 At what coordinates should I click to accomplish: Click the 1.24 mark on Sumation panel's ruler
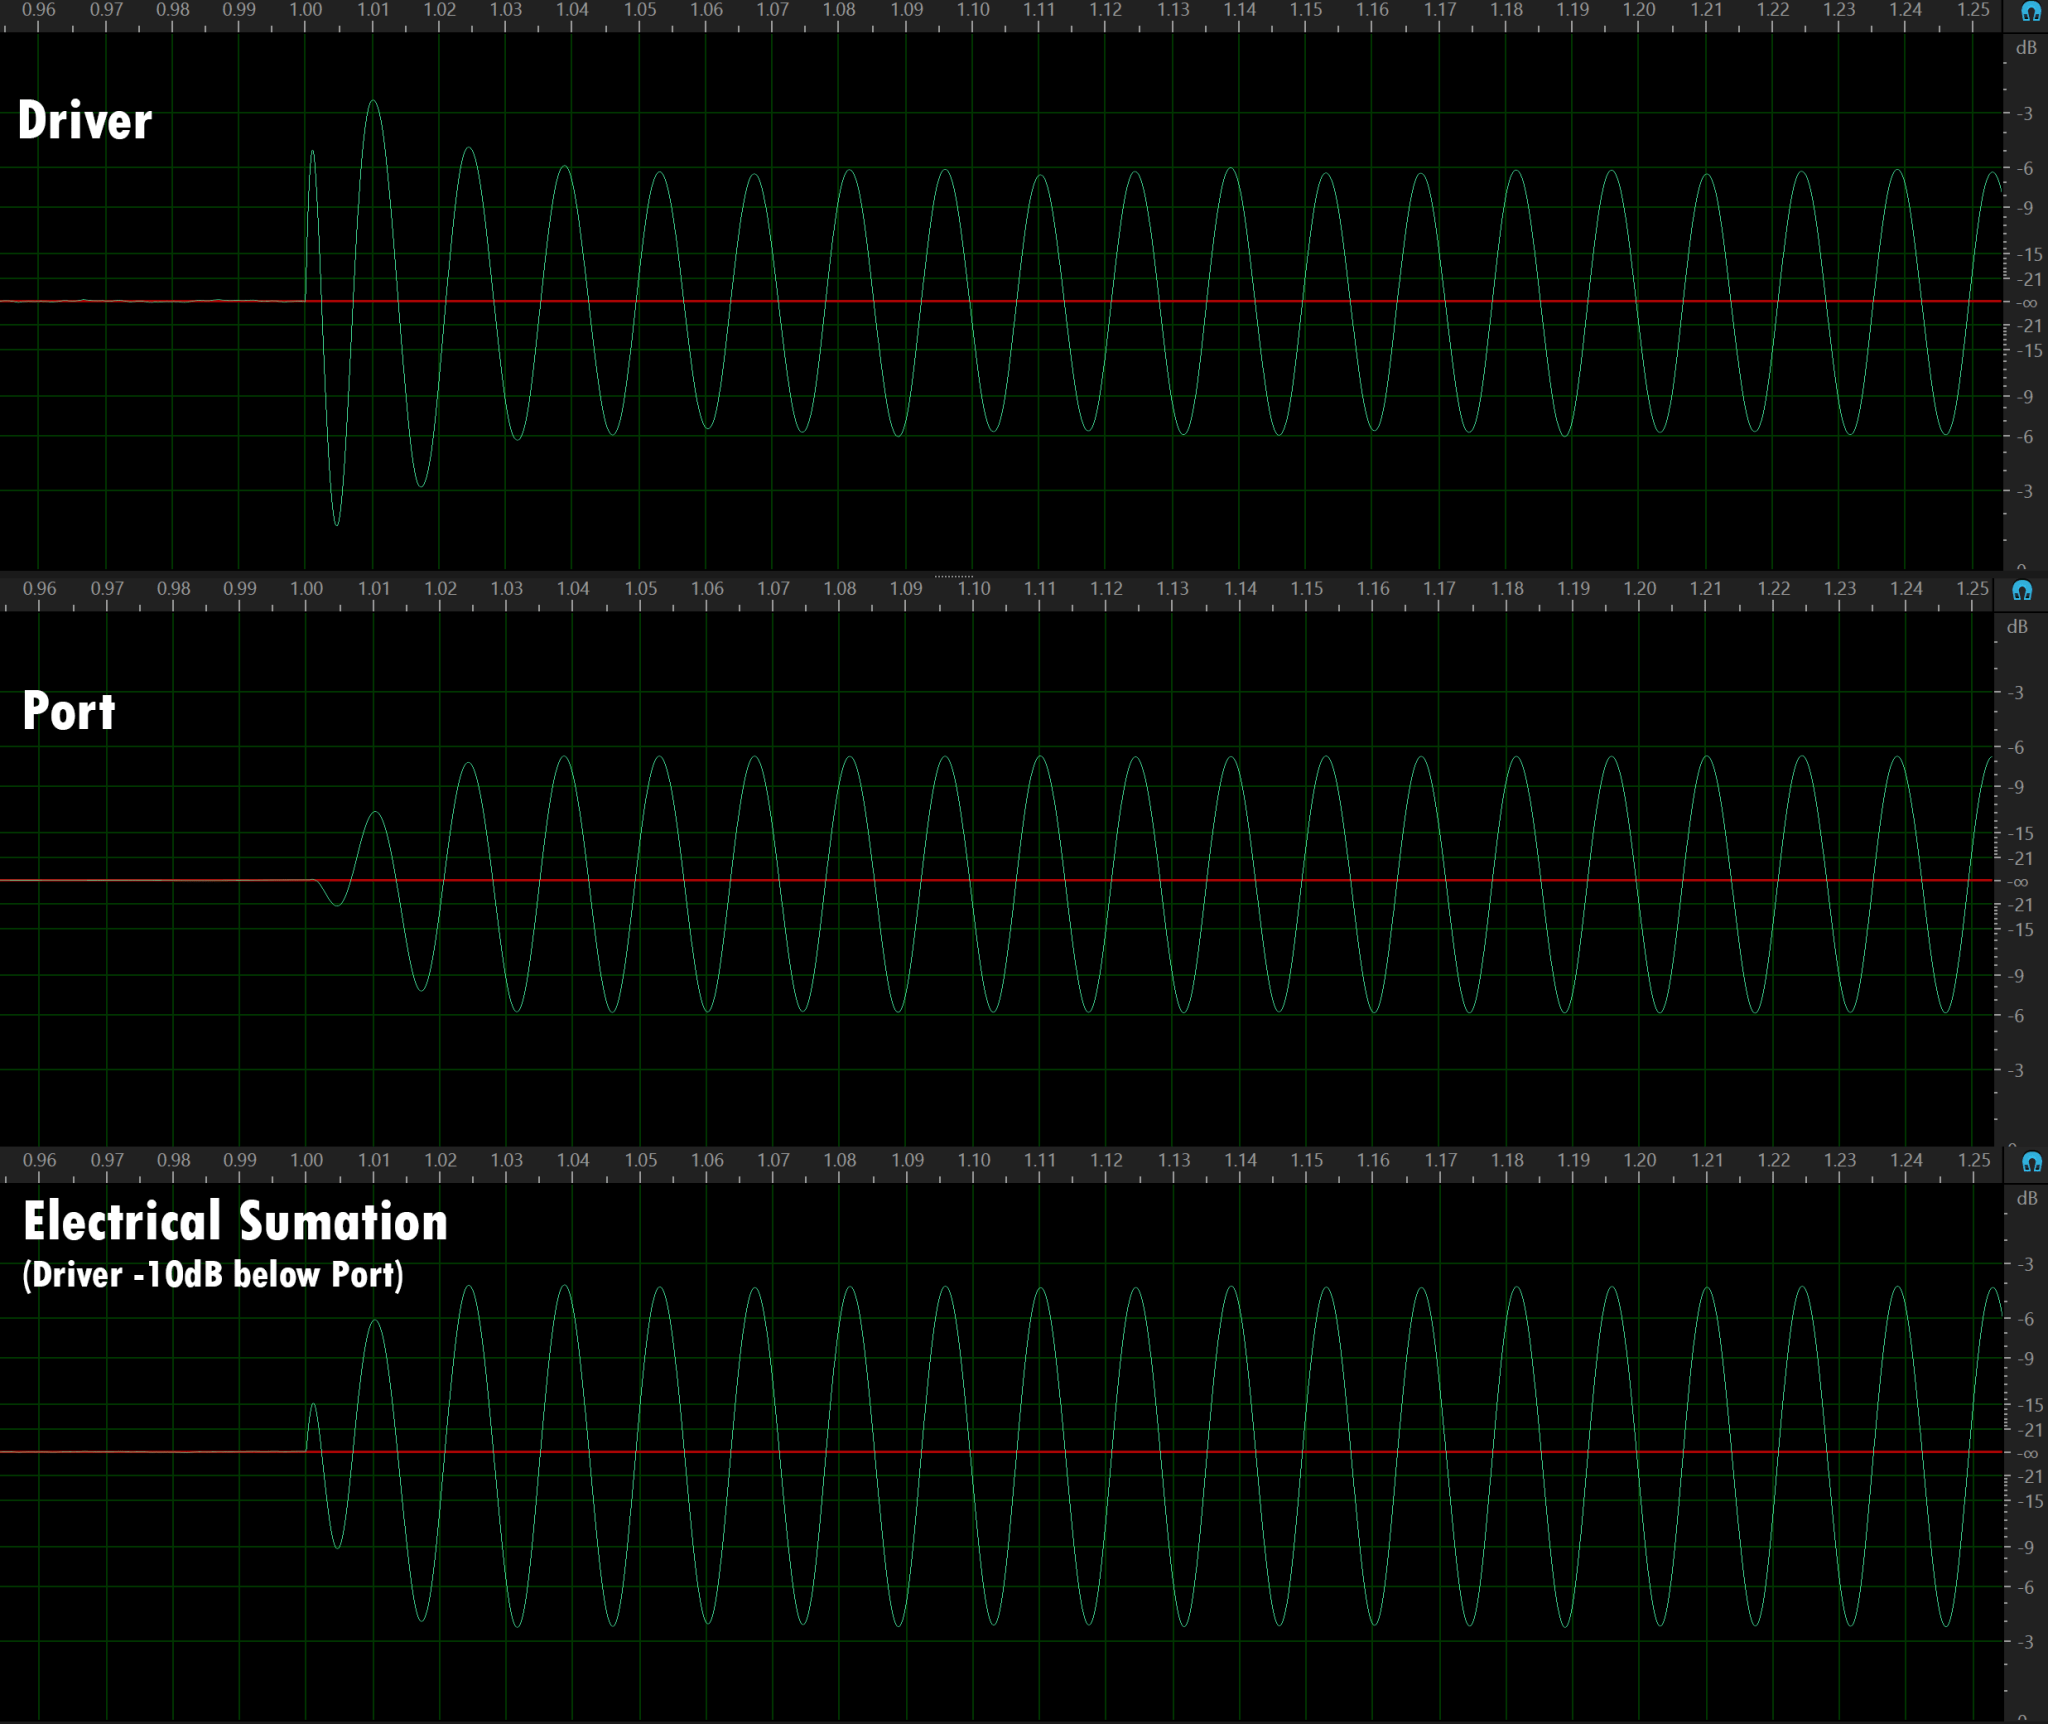click(x=1906, y=1160)
